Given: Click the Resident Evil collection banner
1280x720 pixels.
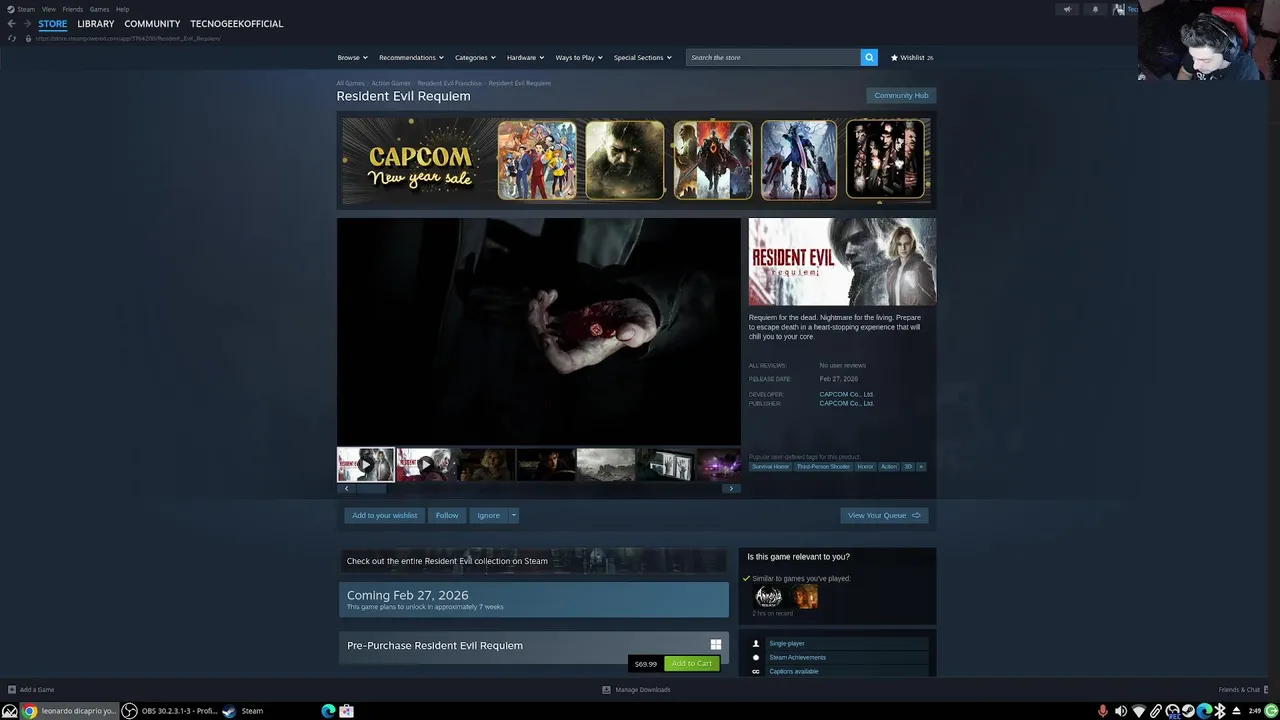Looking at the screenshot, I should pyautogui.click(x=533, y=561).
